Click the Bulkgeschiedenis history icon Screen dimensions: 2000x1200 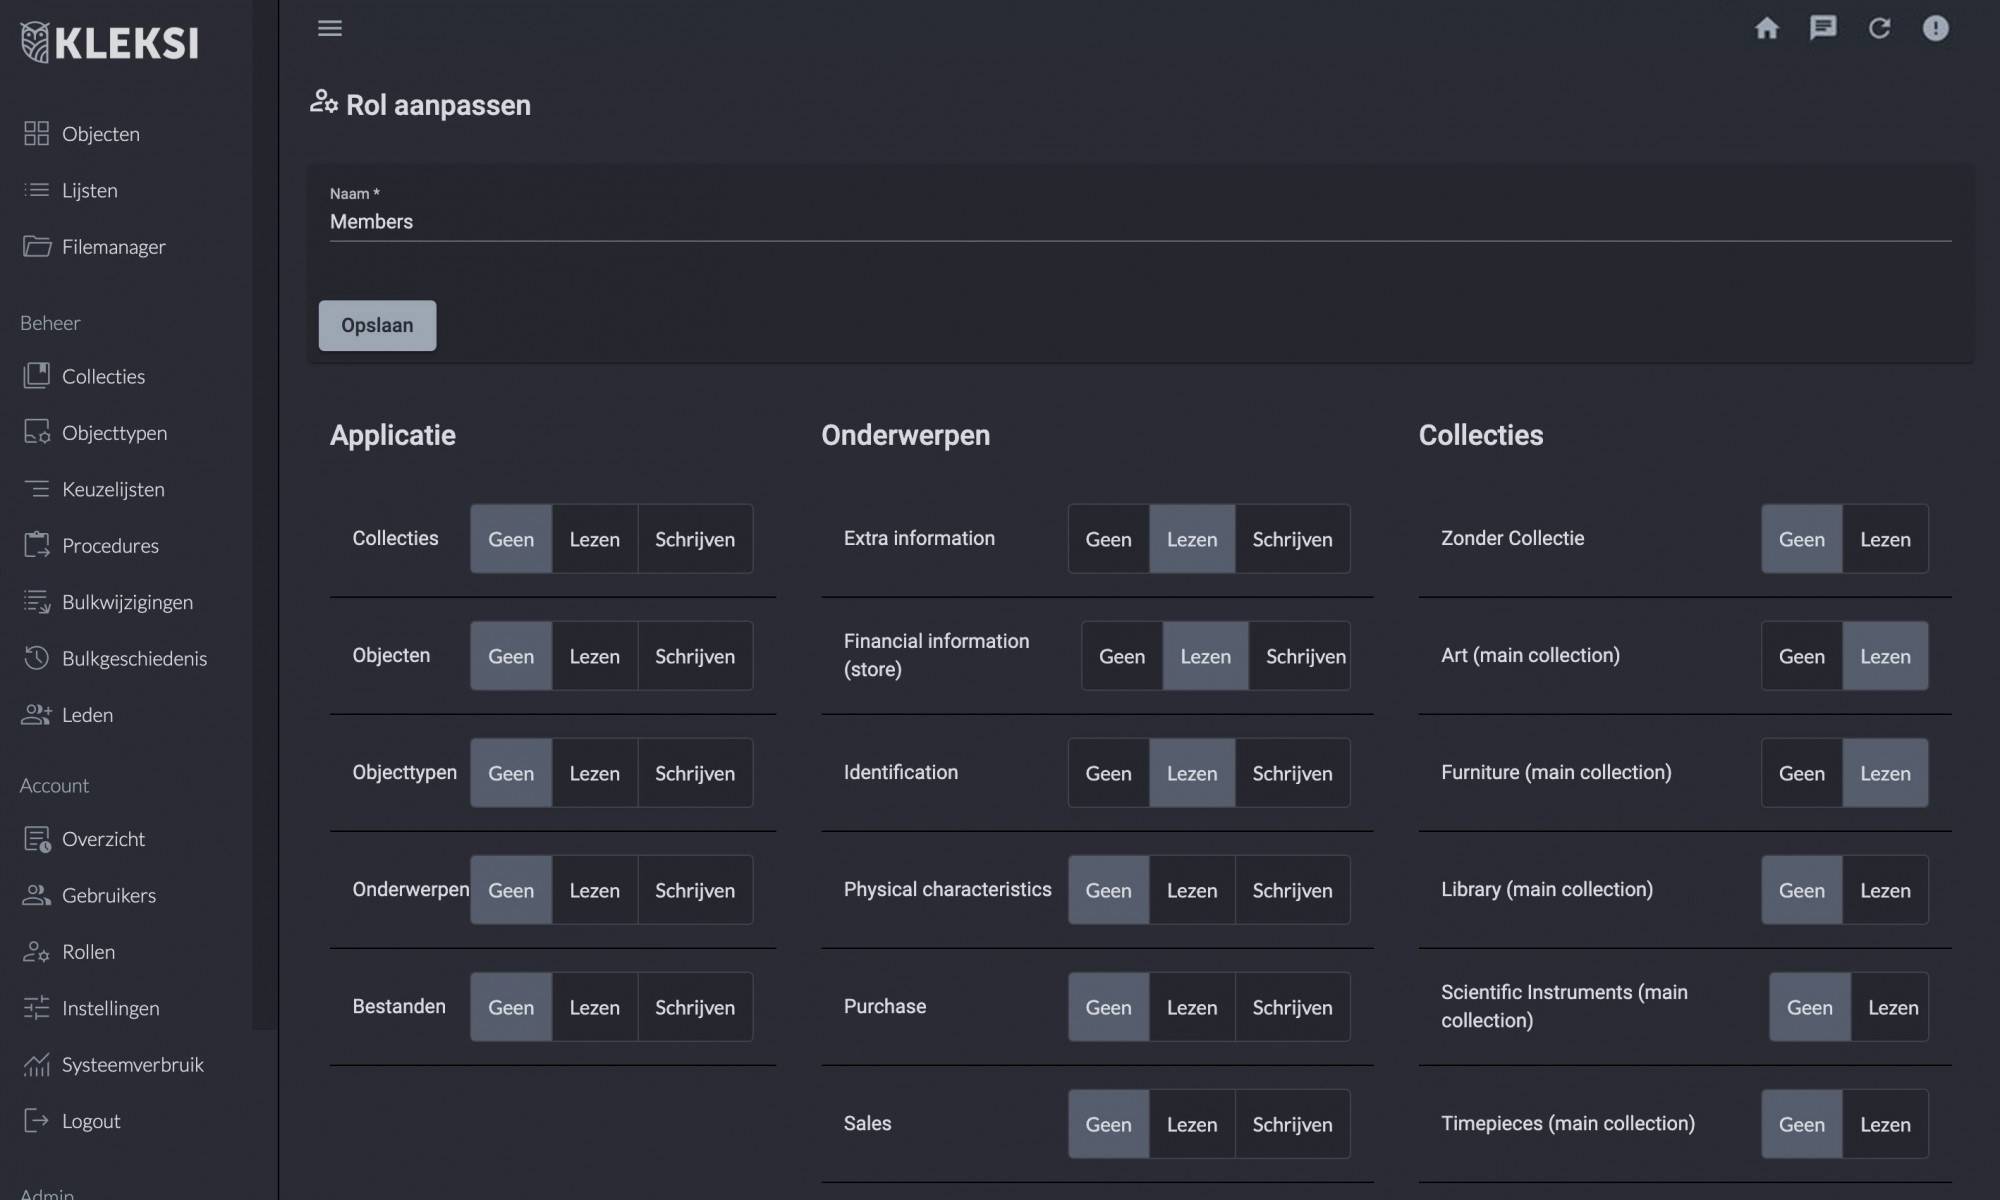pyautogui.click(x=37, y=658)
